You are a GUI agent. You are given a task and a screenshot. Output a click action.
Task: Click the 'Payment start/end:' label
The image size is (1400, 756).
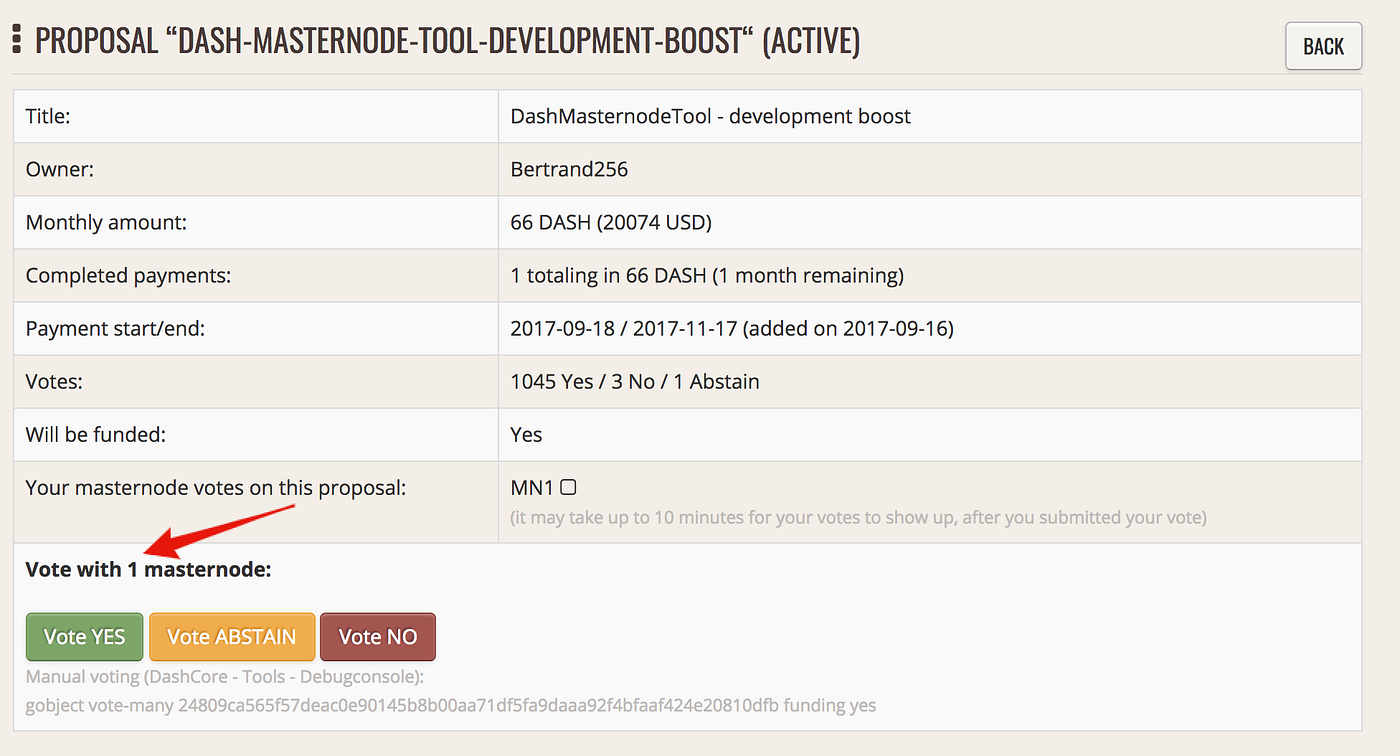(x=115, y=328)
